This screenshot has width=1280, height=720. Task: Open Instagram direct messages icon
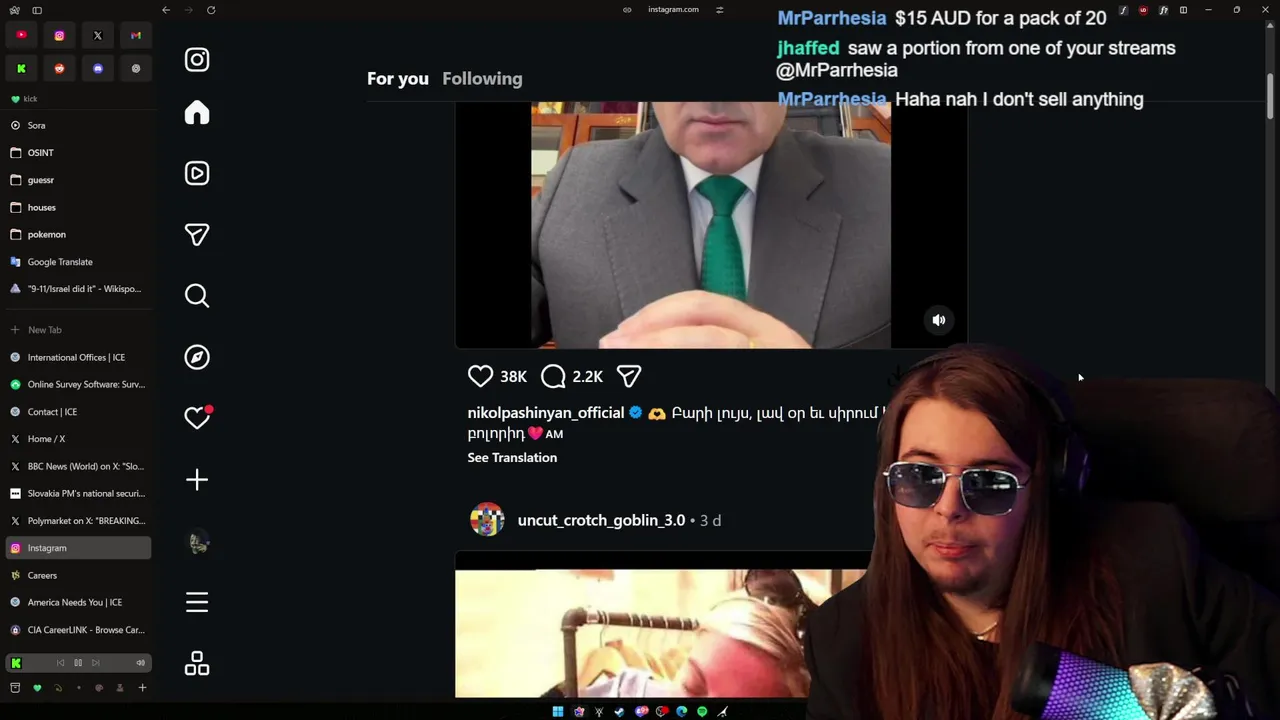point(197,234)
